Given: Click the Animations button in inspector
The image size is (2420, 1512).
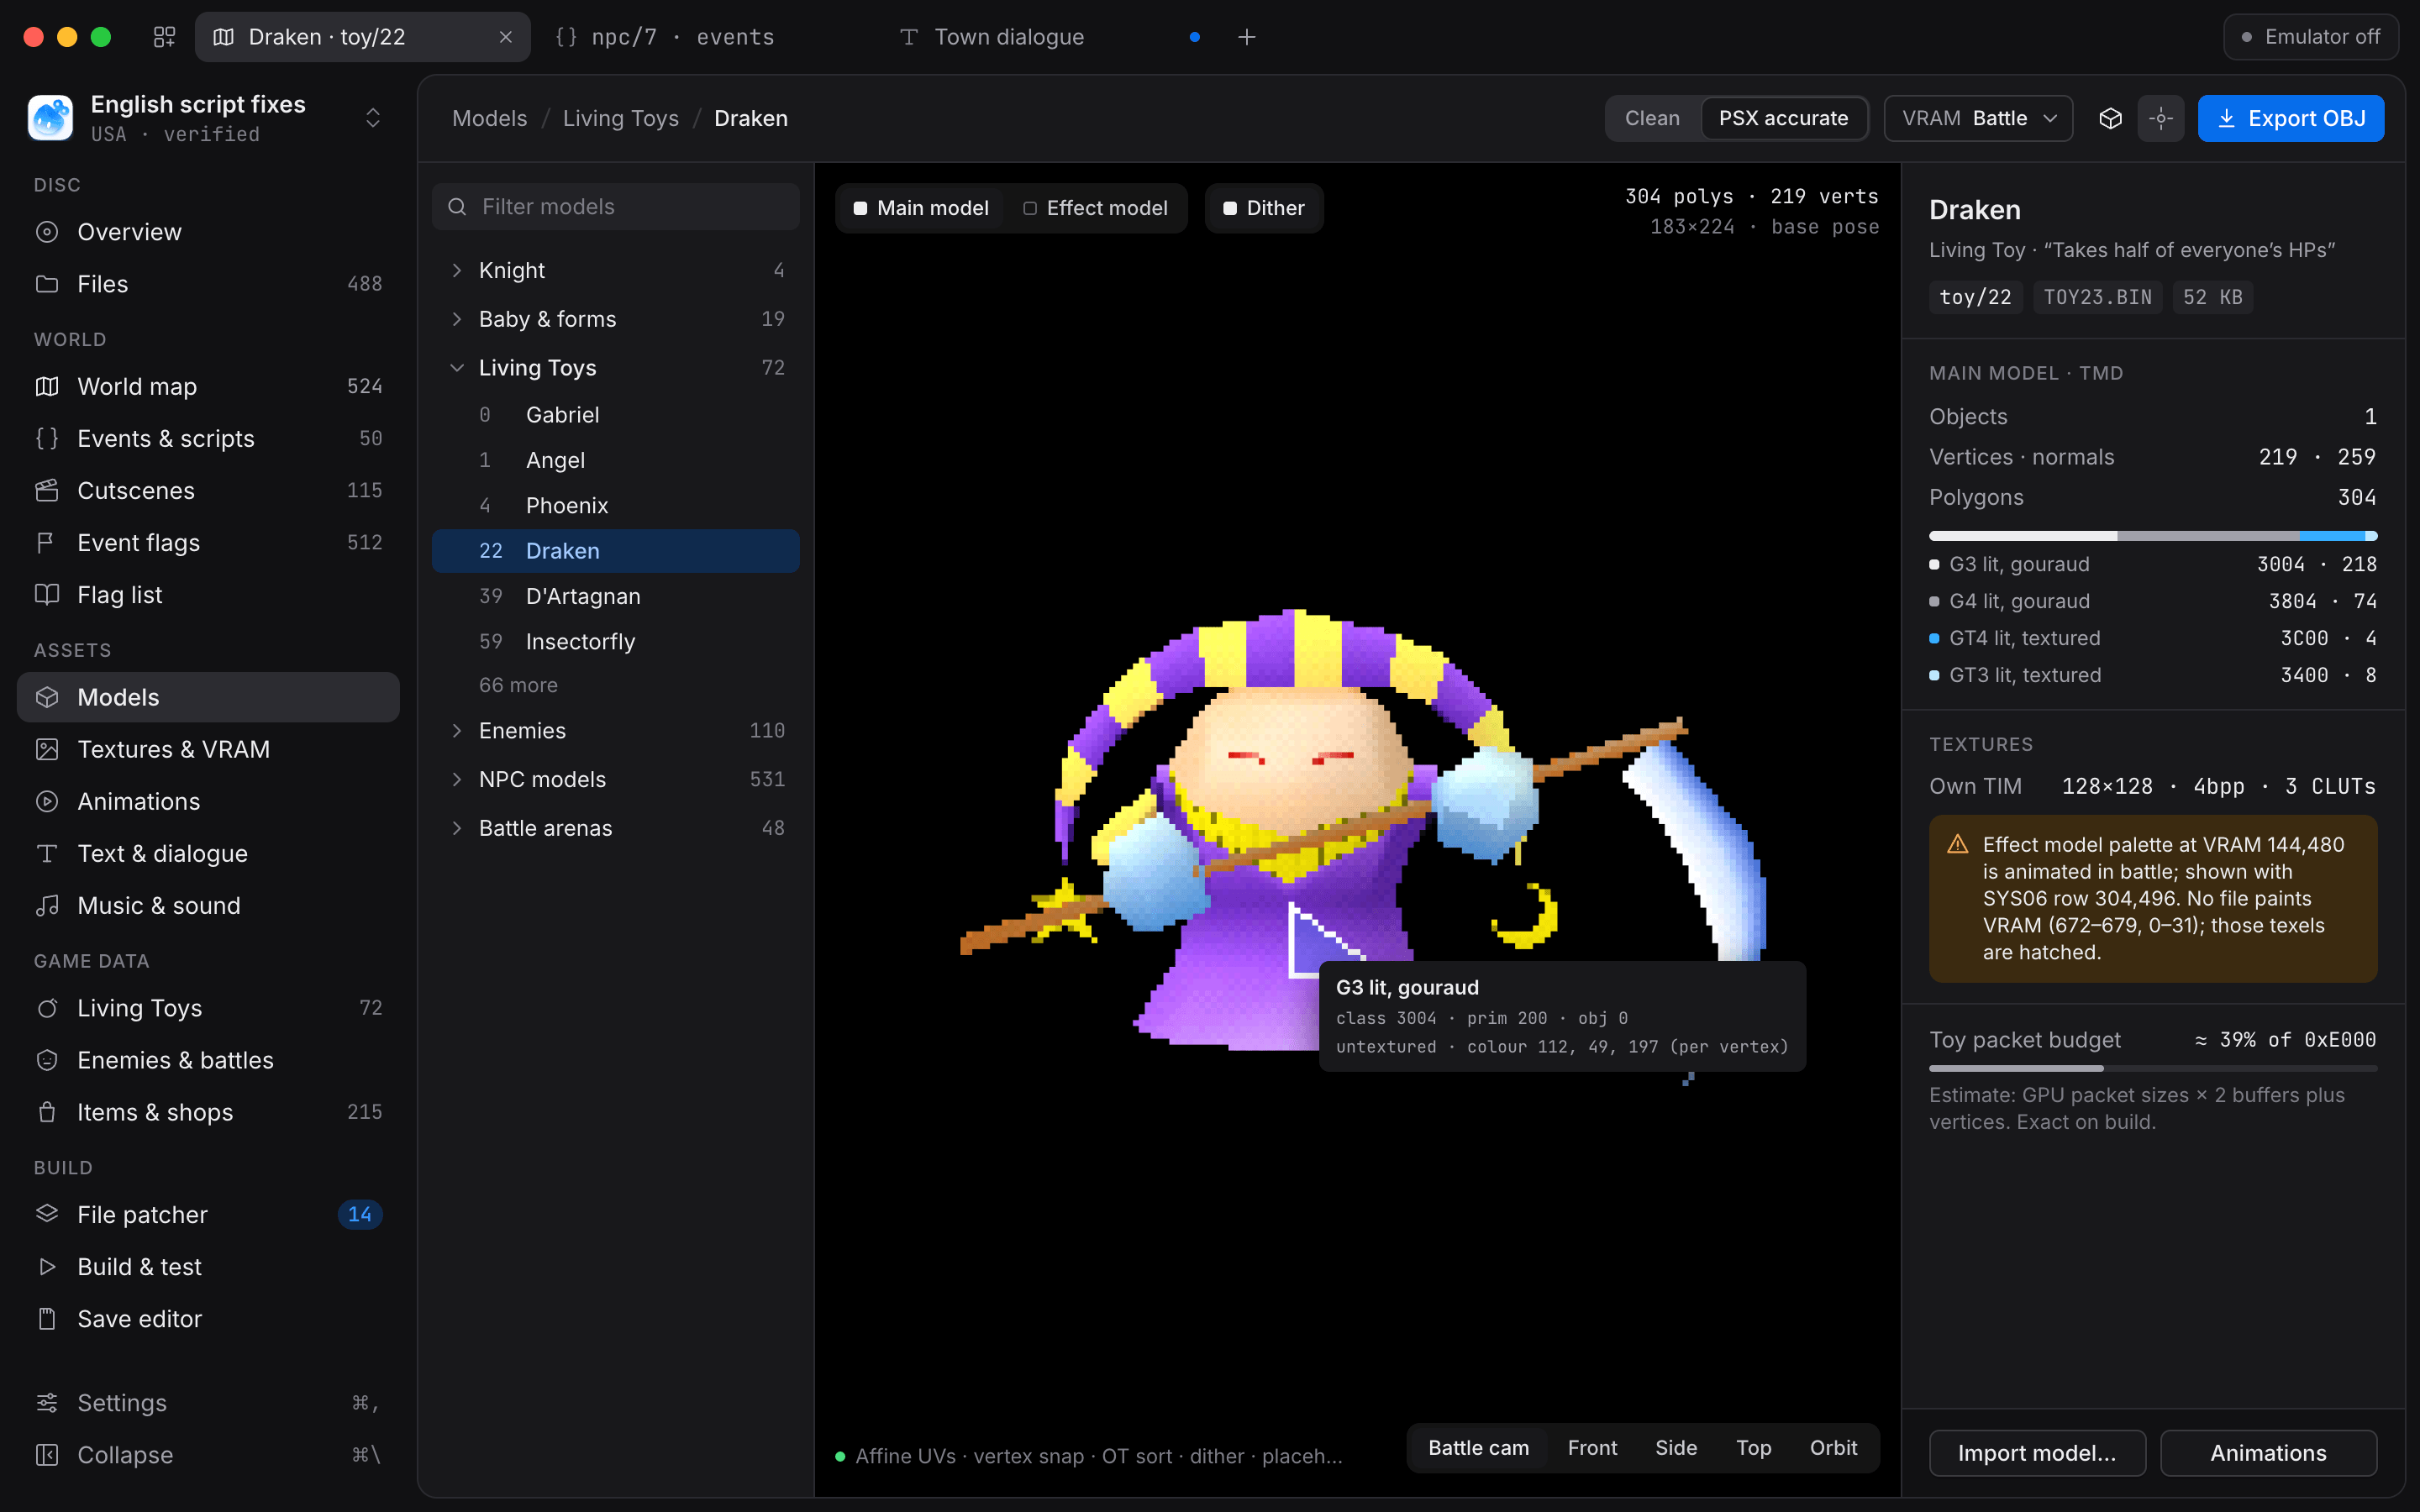Looking at the screenshot, I should tap(2268, 1452).
